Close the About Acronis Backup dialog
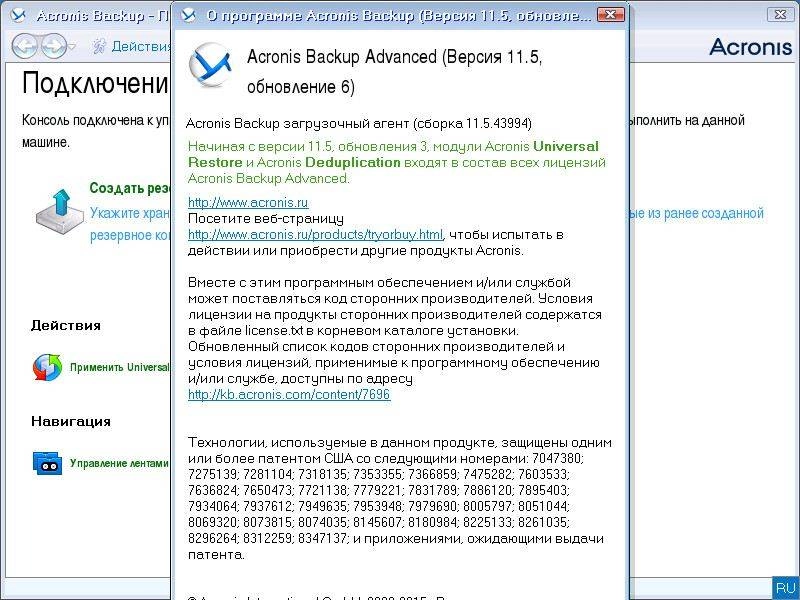This screenshot has width=800, height=600. click(611, 15)
